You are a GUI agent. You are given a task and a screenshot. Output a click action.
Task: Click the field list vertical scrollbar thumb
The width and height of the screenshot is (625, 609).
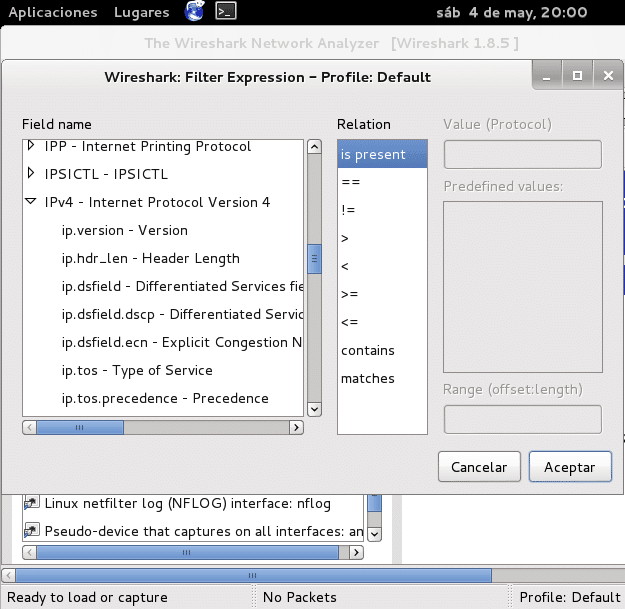[x=314, y=258]
